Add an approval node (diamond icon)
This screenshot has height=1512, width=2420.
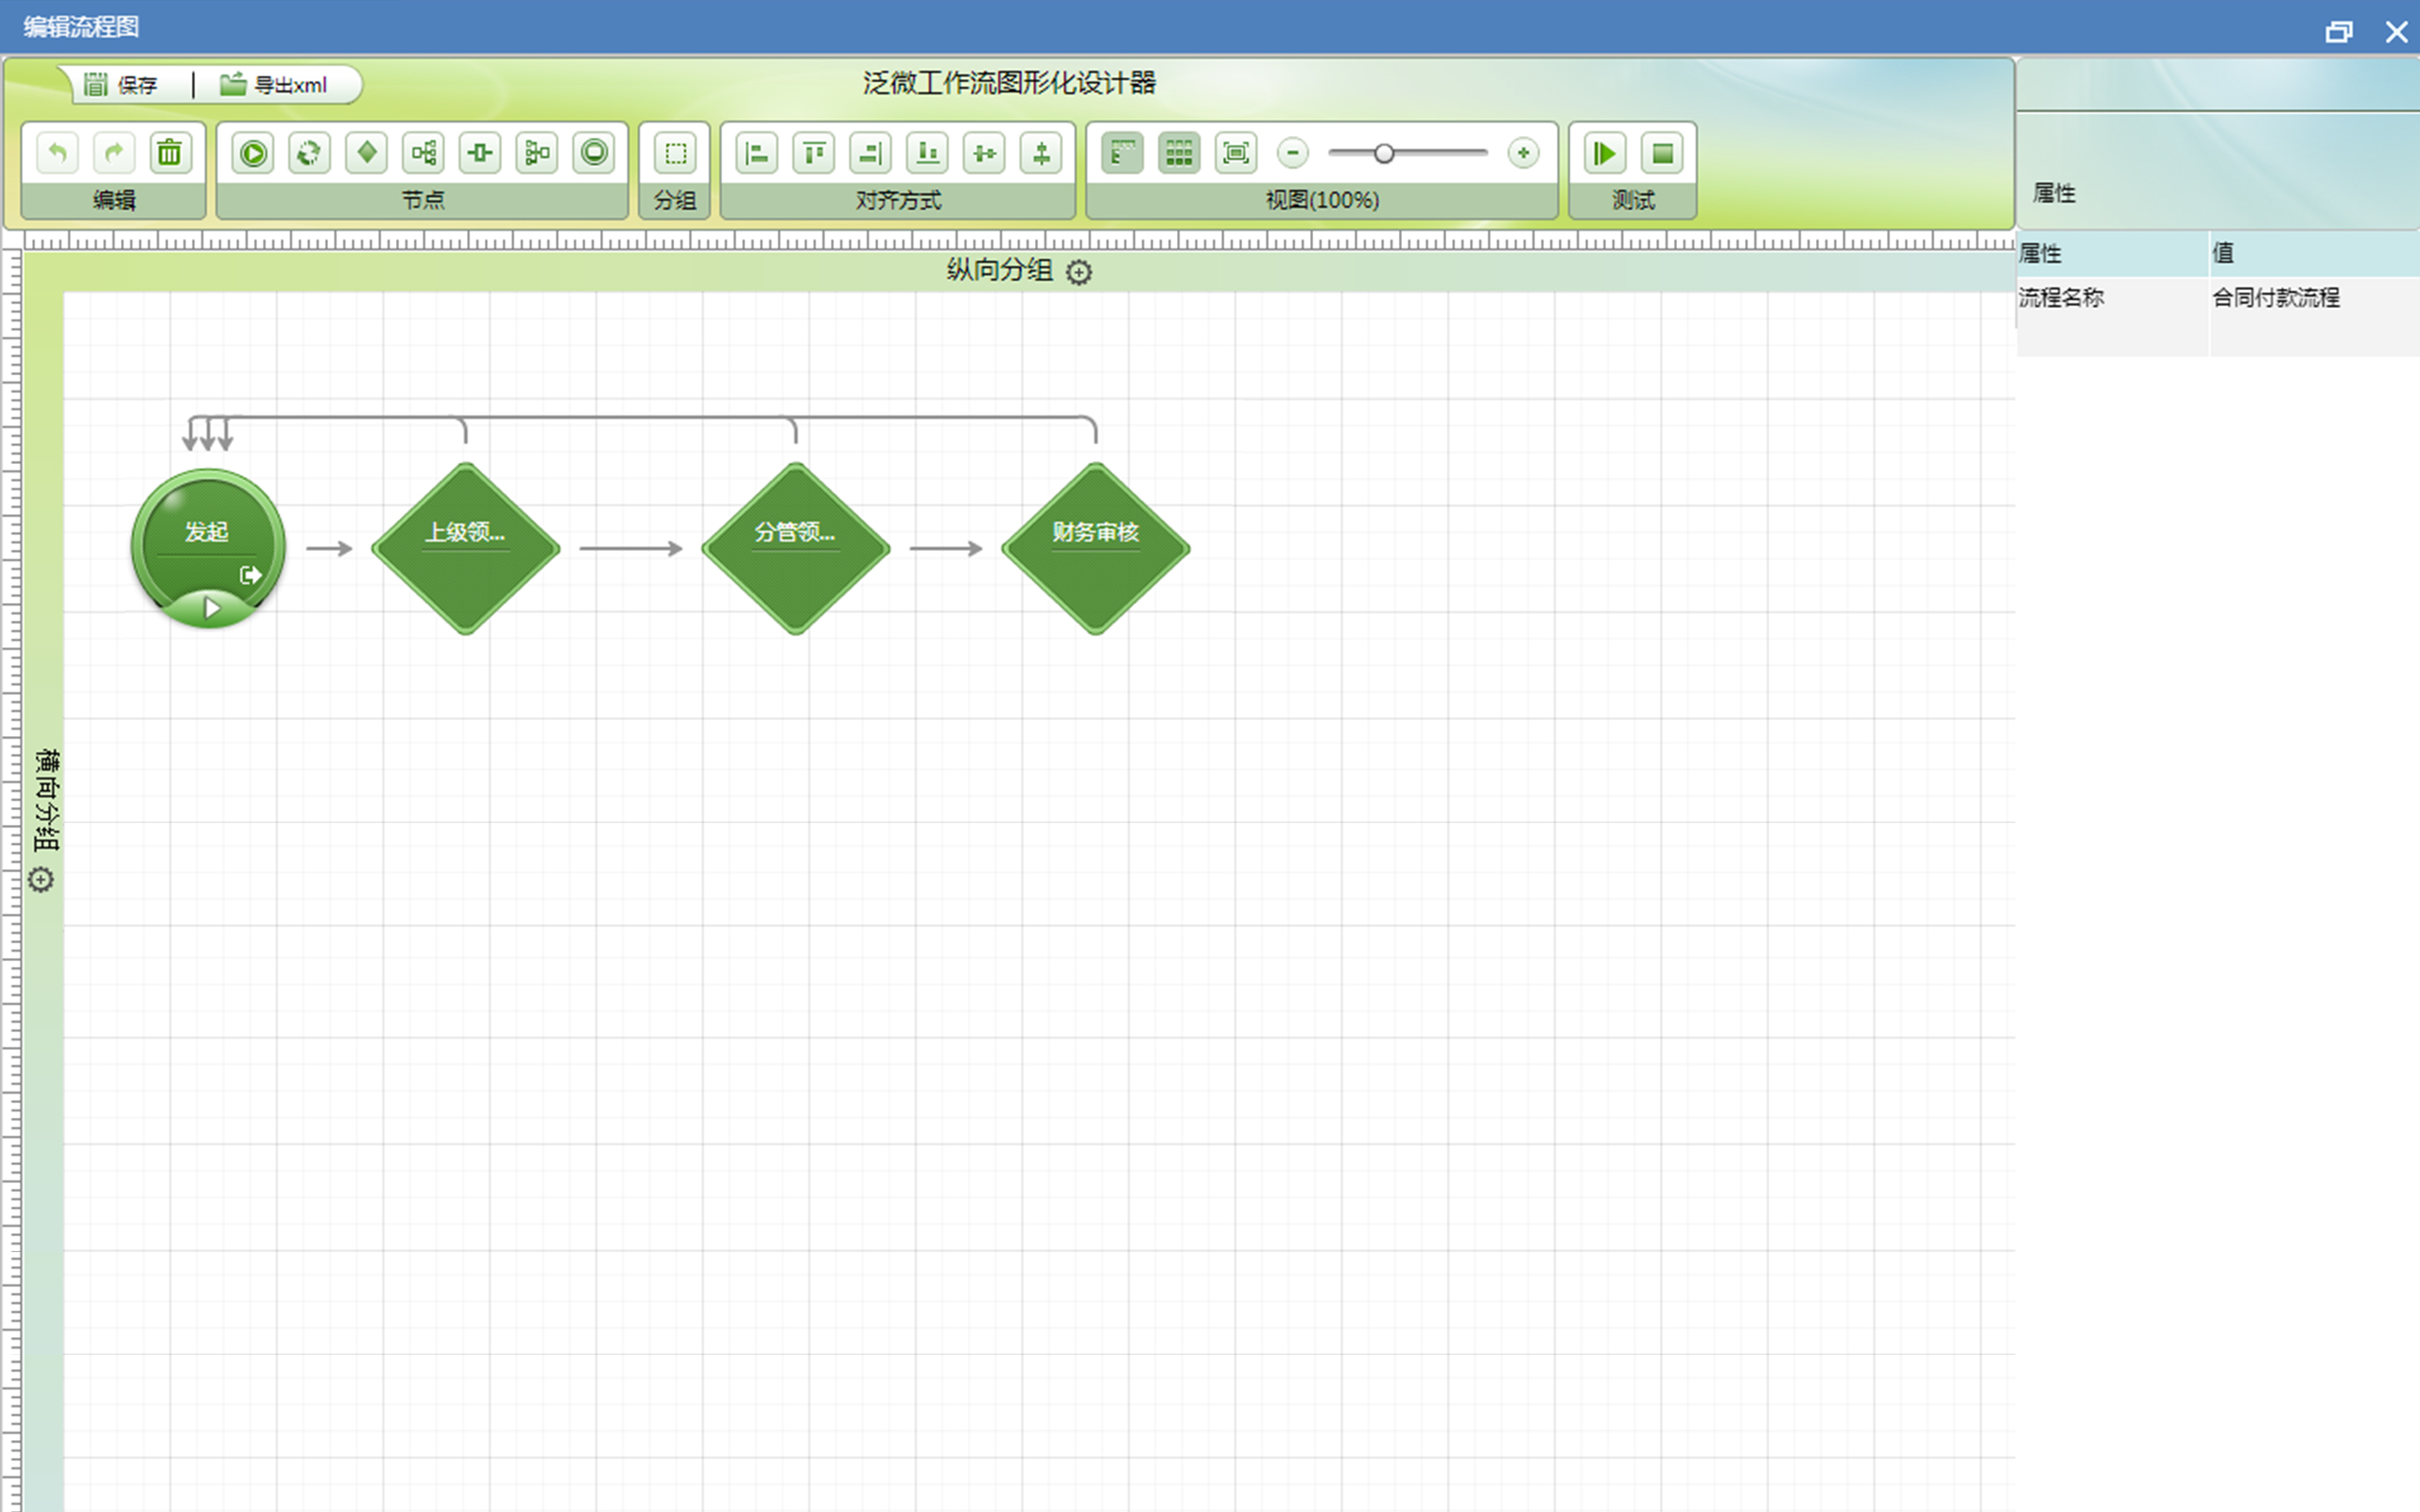[367, 153]
